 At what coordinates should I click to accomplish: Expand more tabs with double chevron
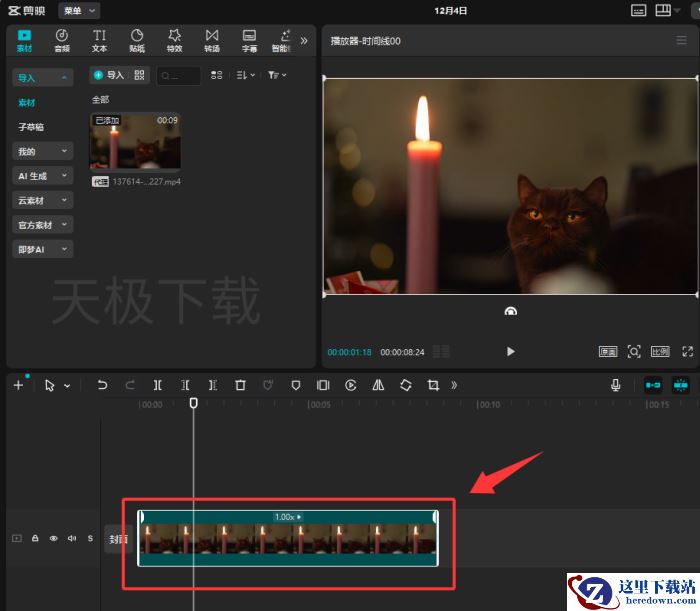[x=304, y=41]
